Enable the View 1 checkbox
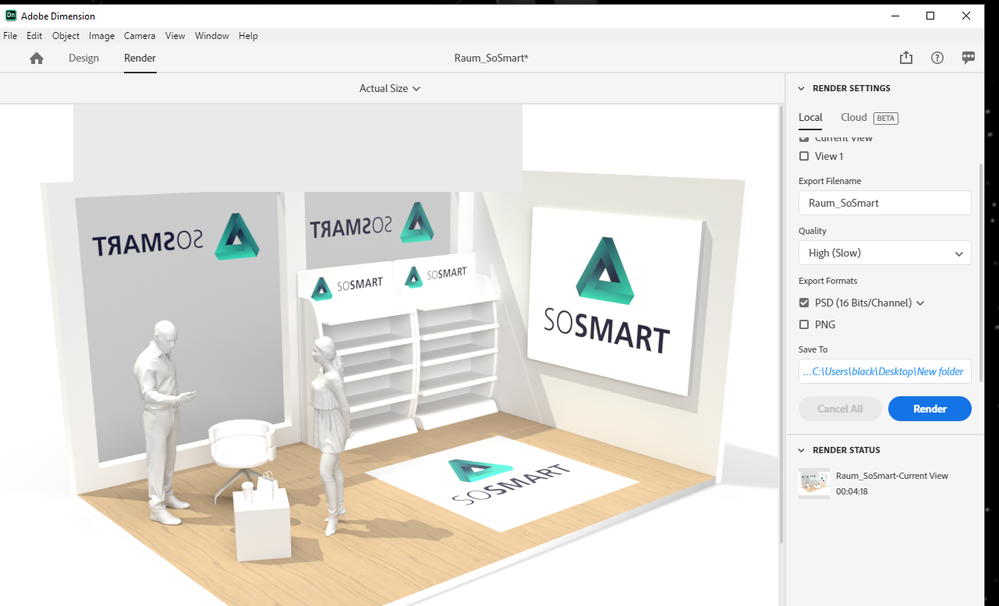The image size is (999, 606). 804,156
